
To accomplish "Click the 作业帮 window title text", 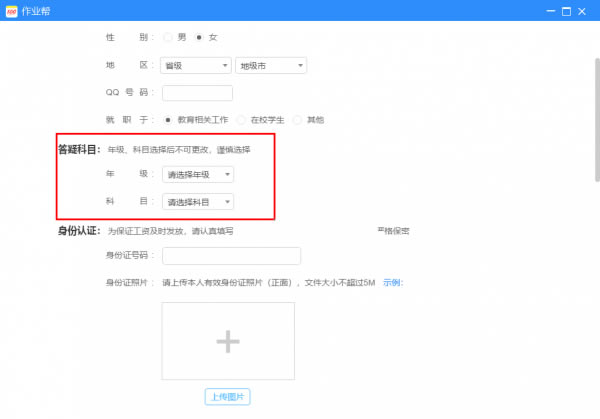I will [x=38, y=11].
